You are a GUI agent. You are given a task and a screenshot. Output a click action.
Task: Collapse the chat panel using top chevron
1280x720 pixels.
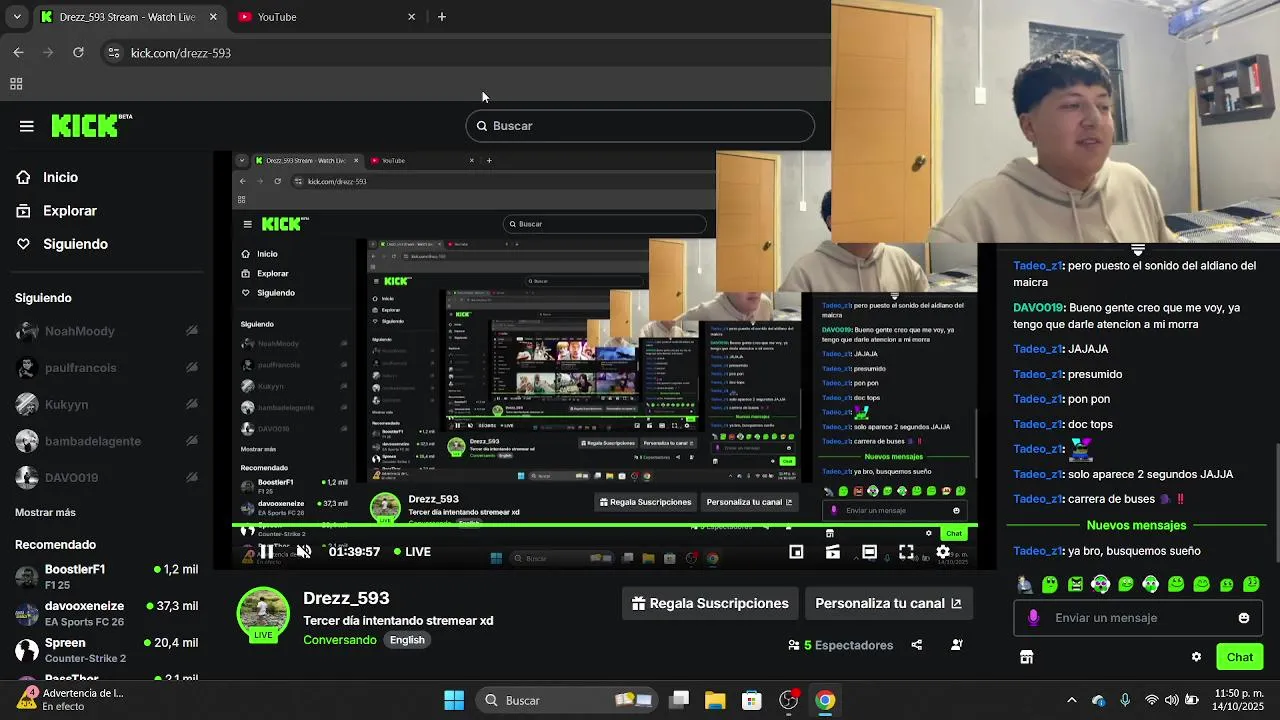[1138, 250]
